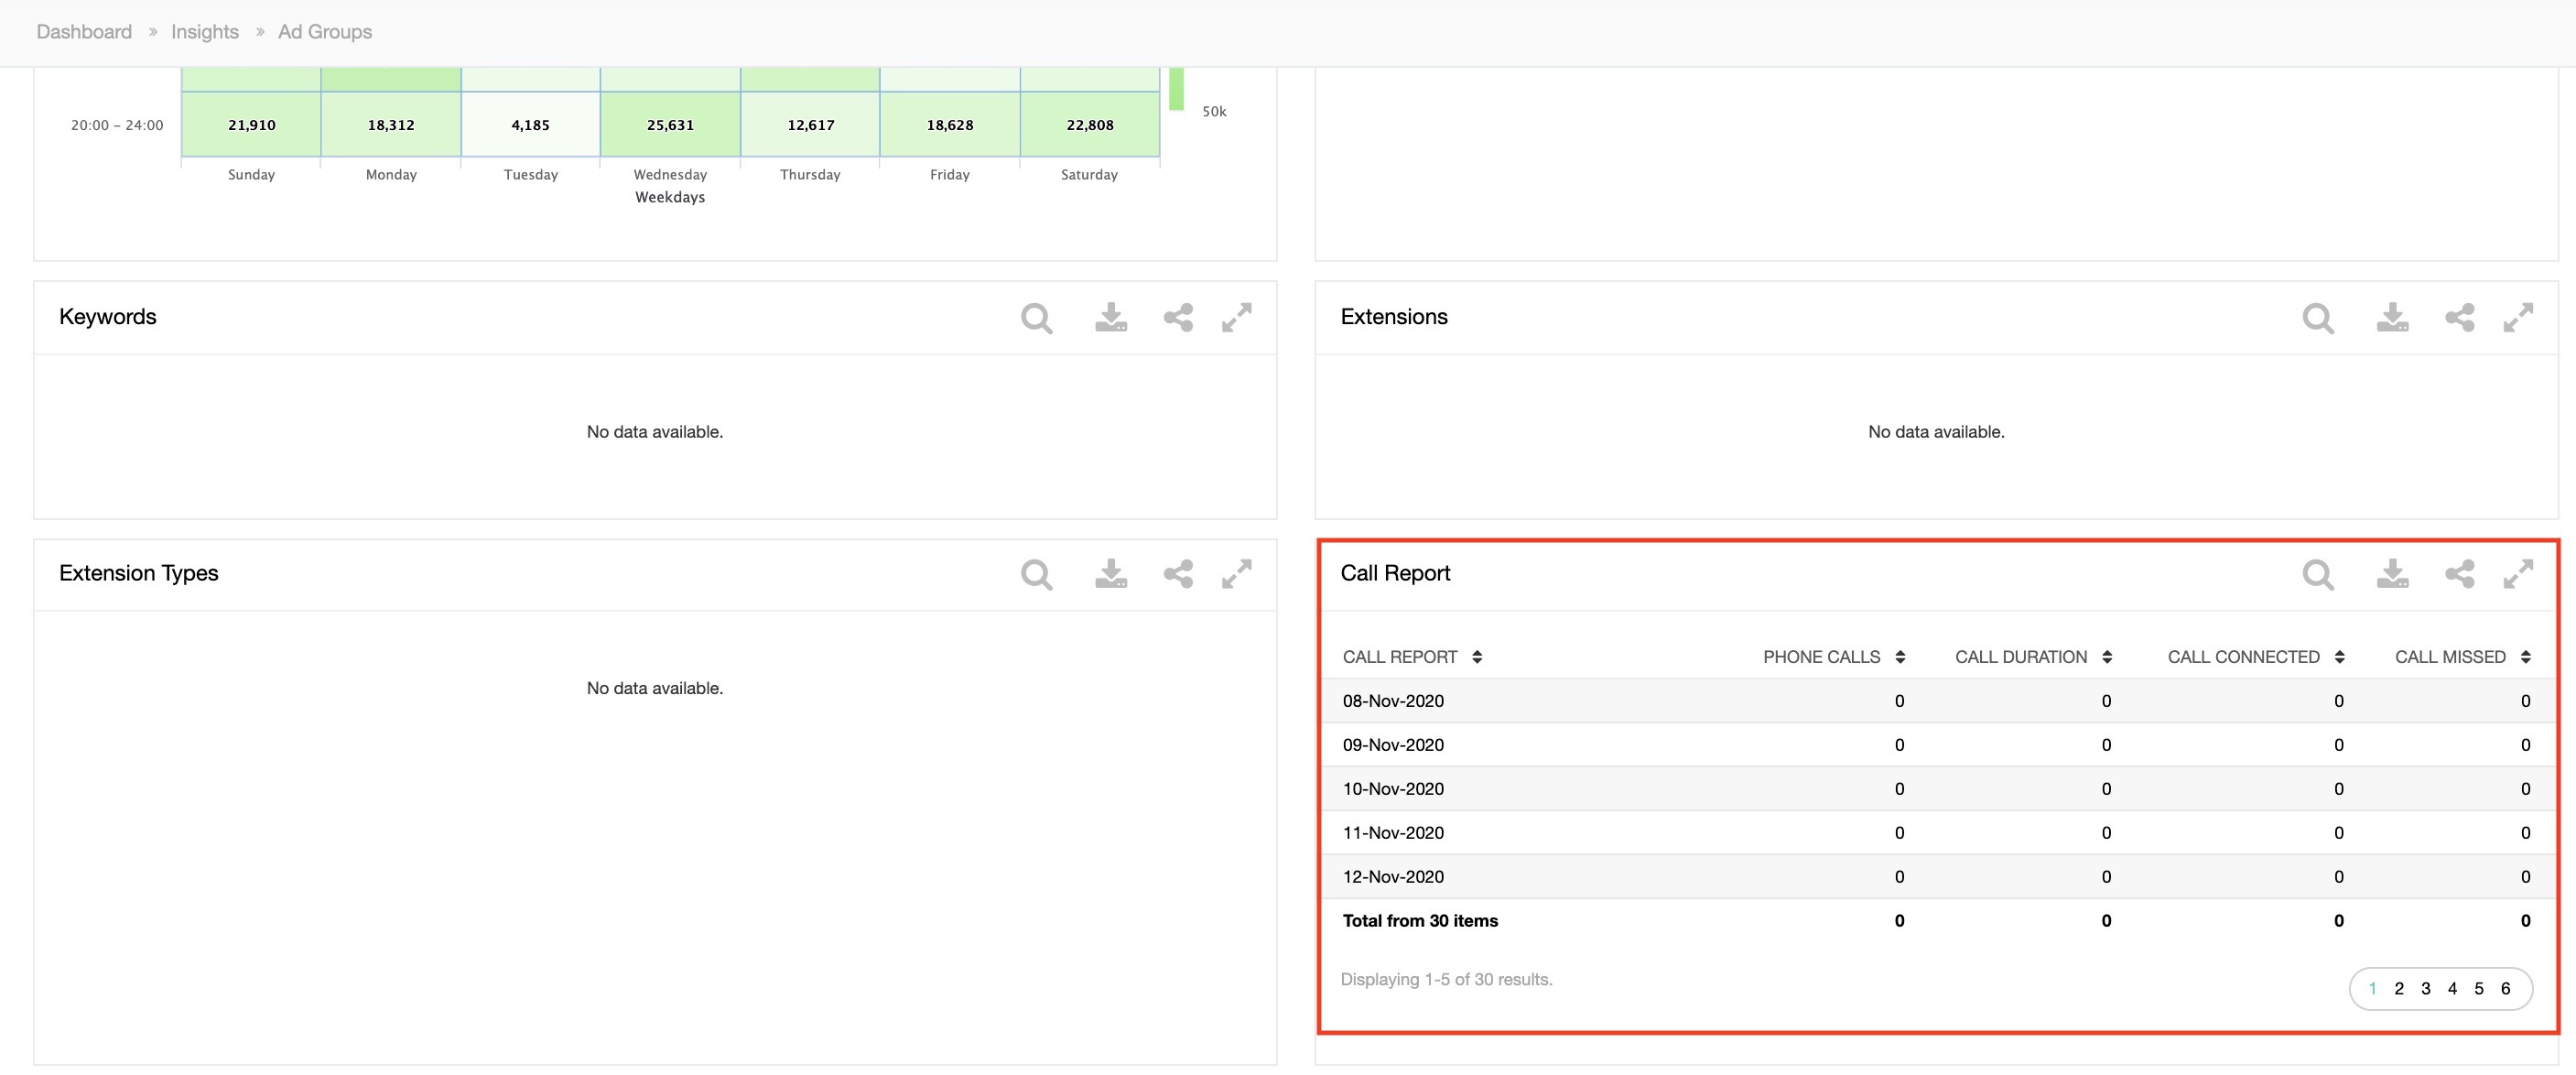
Task: Go to Dashboard breadcrumb
Action: 84,32
